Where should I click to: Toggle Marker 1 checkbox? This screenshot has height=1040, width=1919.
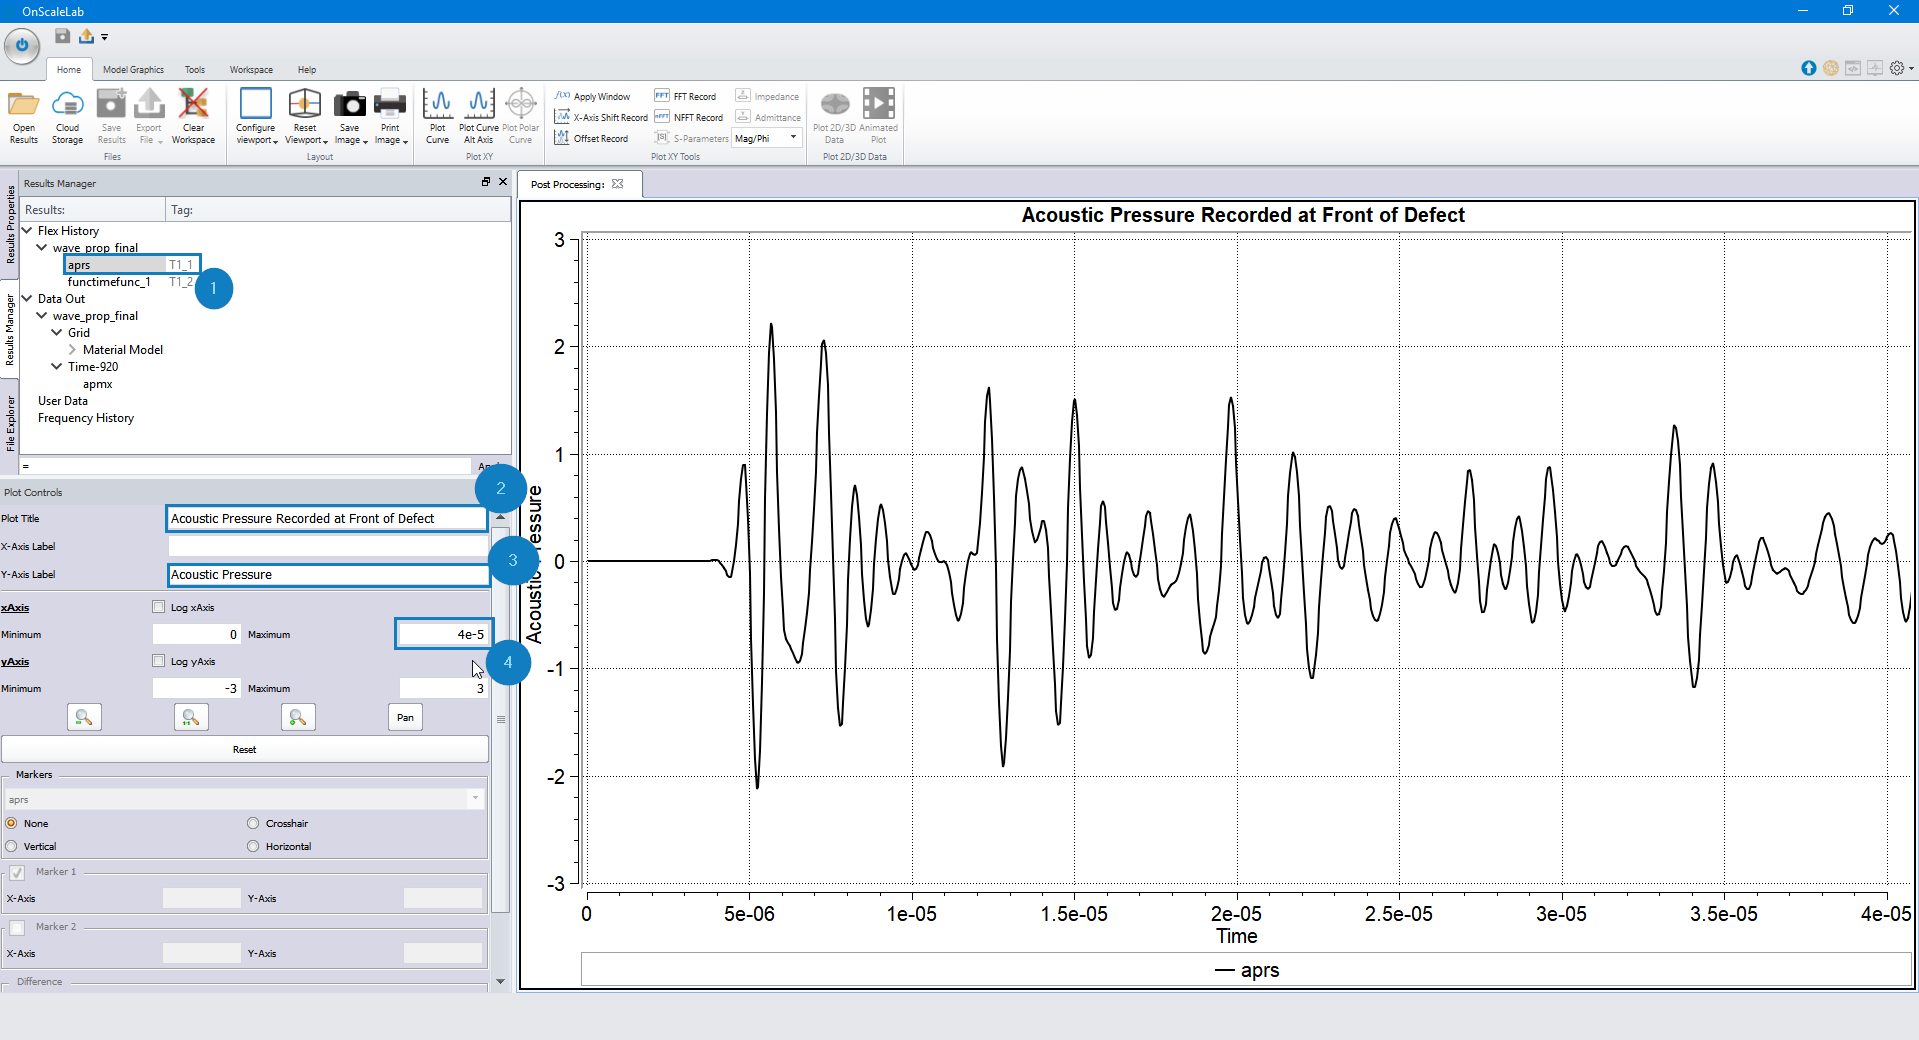pyautogui.click(x=17, y=872)
